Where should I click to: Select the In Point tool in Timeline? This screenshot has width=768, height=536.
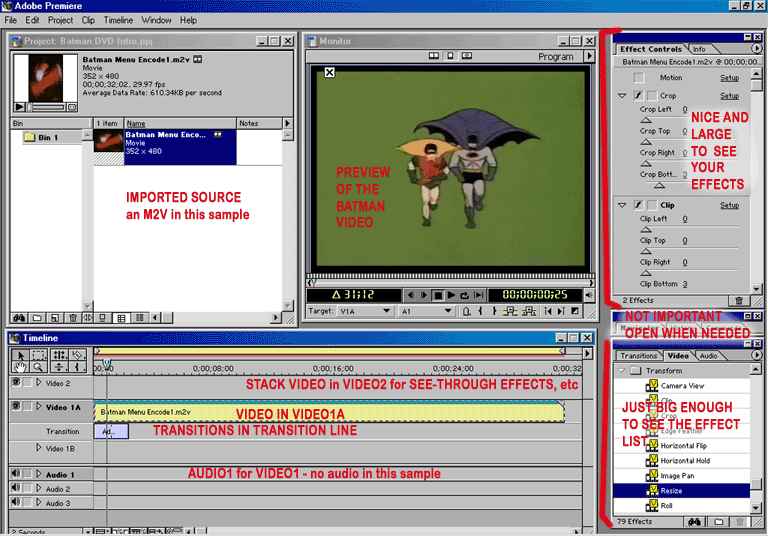[77, 366]
